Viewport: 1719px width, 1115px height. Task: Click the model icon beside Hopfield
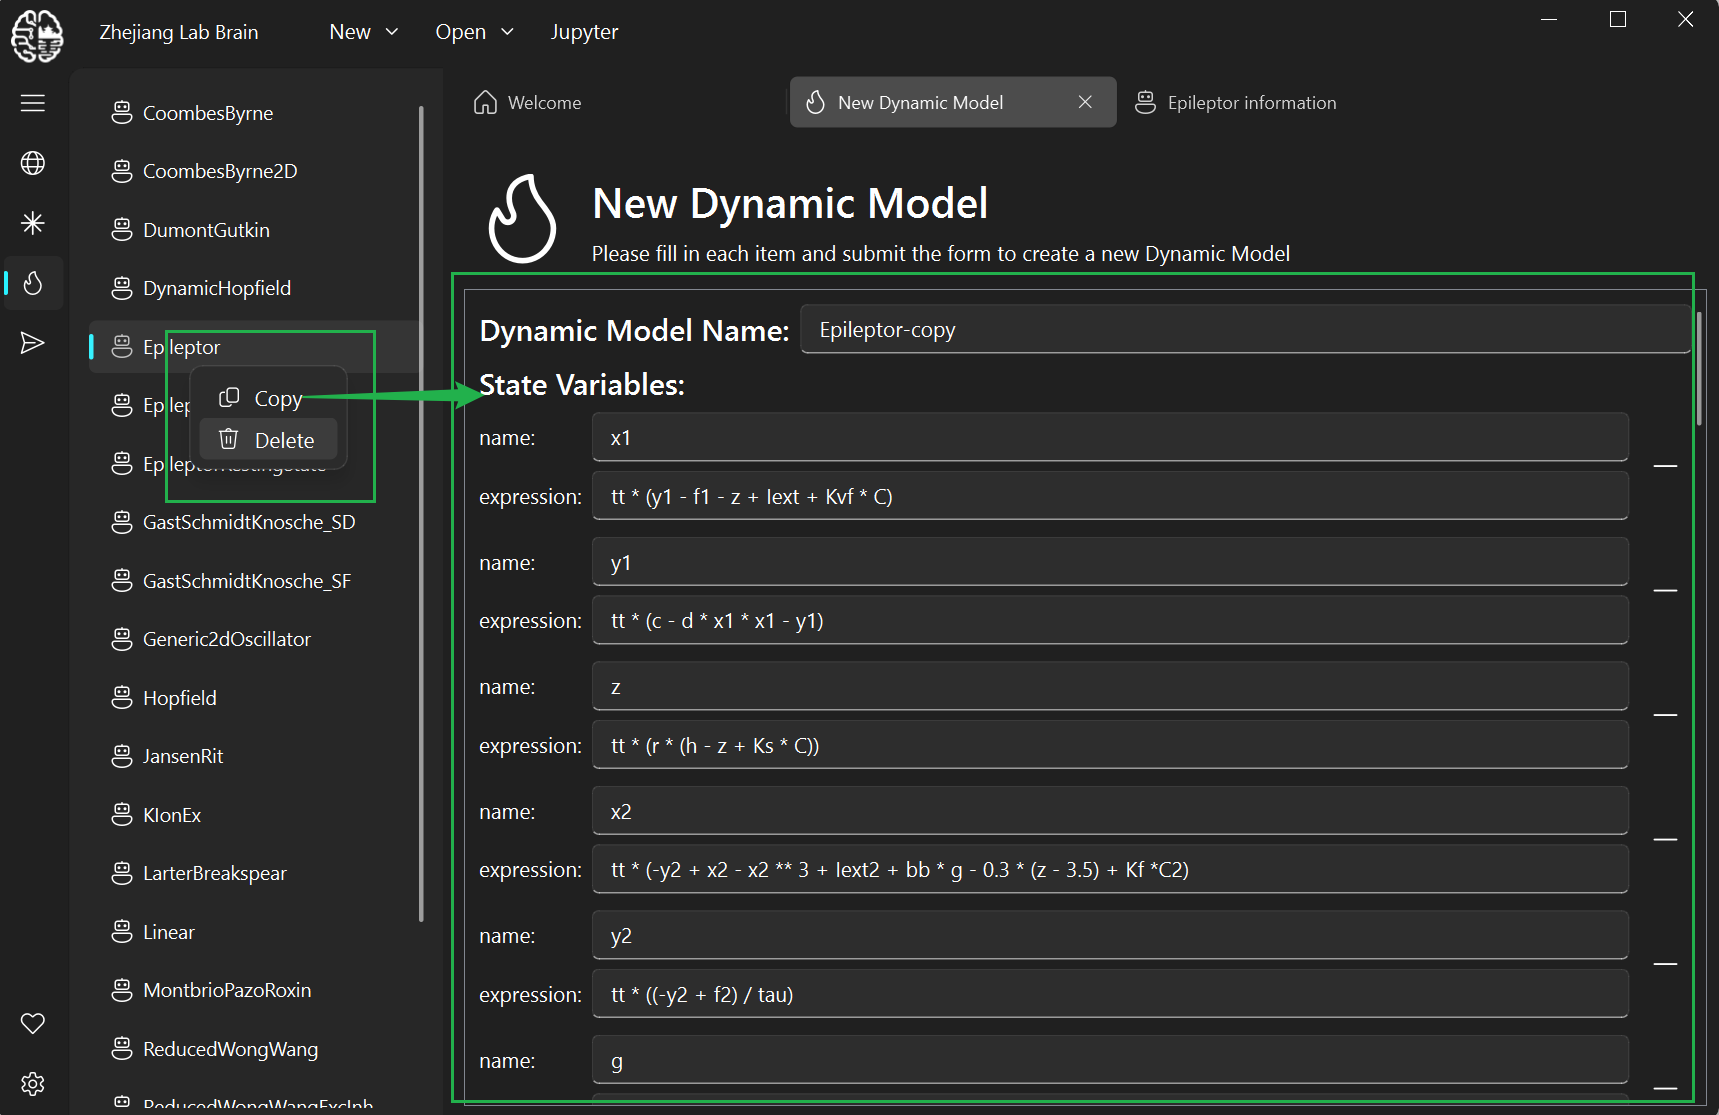[x=122, y=698]
